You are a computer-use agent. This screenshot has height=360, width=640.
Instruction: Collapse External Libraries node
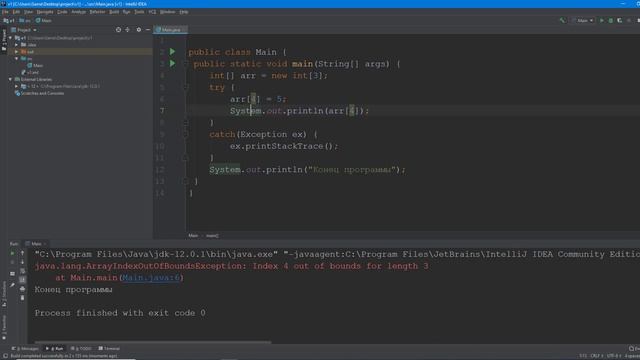10,80
